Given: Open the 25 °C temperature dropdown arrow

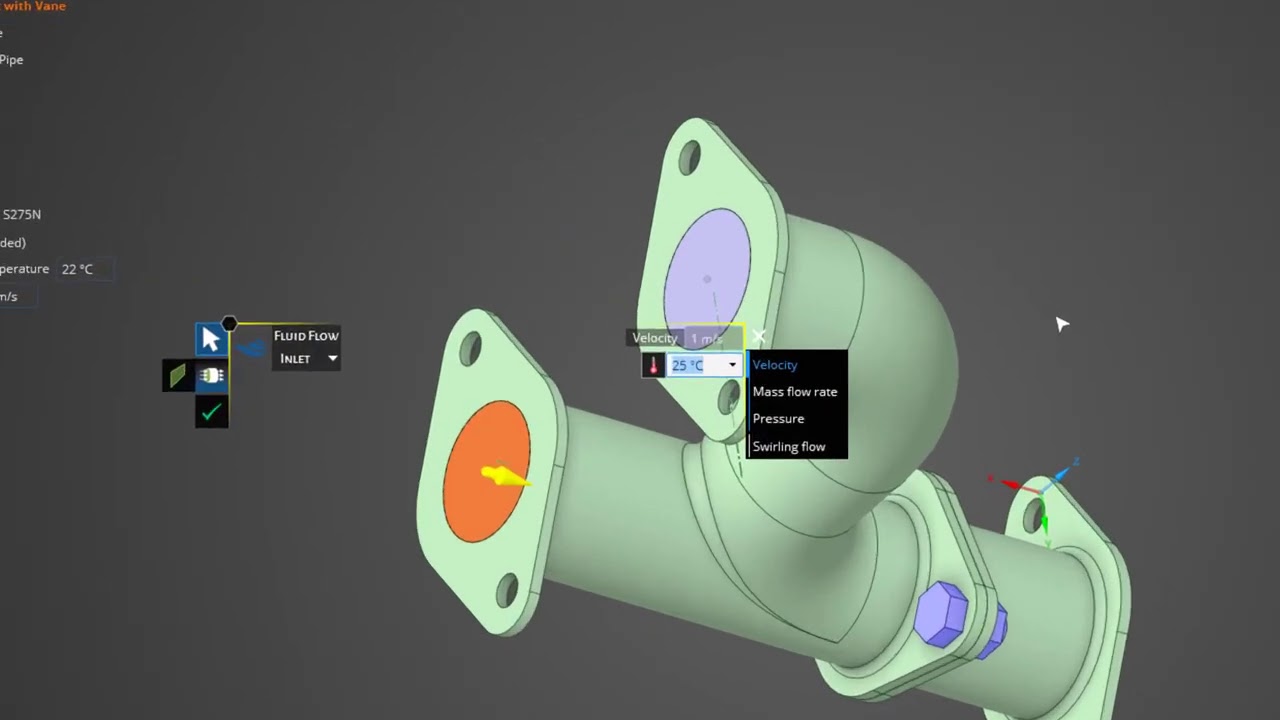Looking at the screenshot, I should 732,365.
